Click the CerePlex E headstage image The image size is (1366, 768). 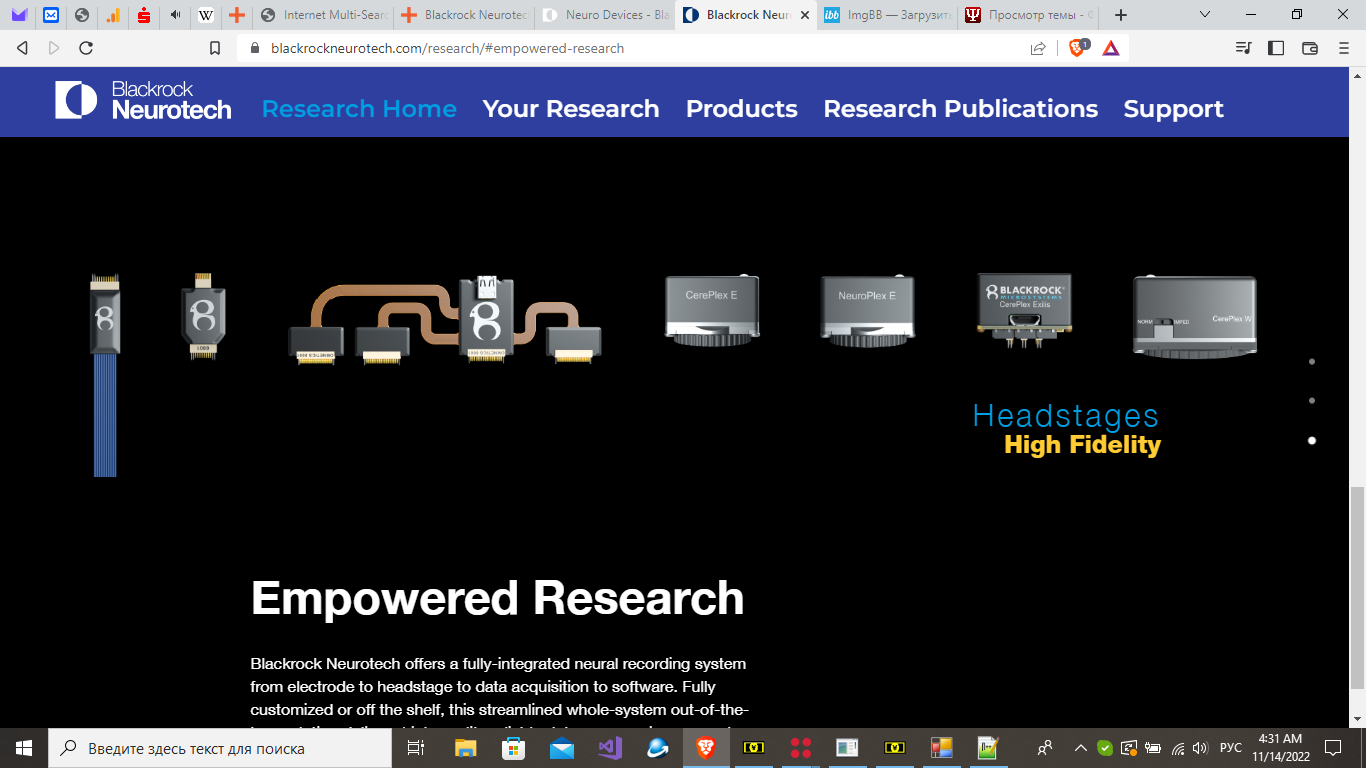[x=714, y=310]
